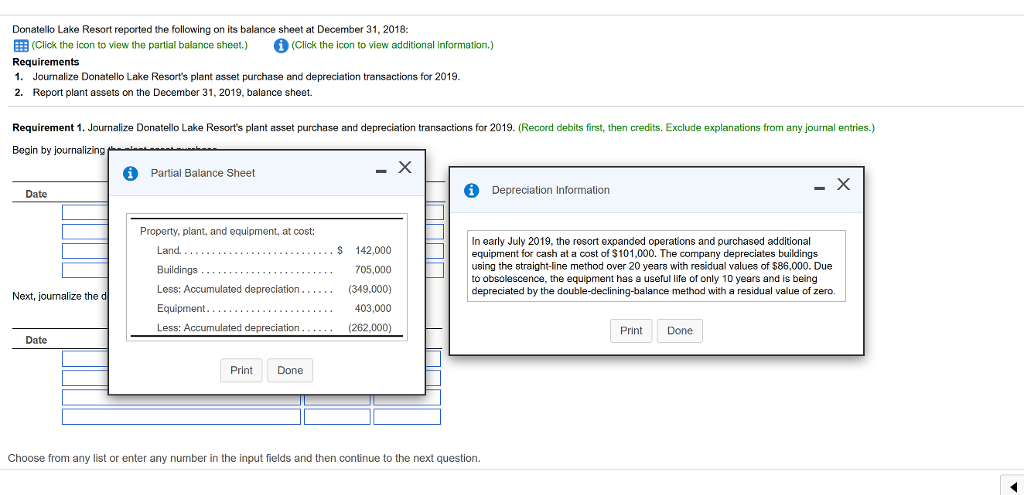The height and width of the screenshot is (495, 1024).
Task: Click the 'Requirements' heading
Action: (46, 62)
